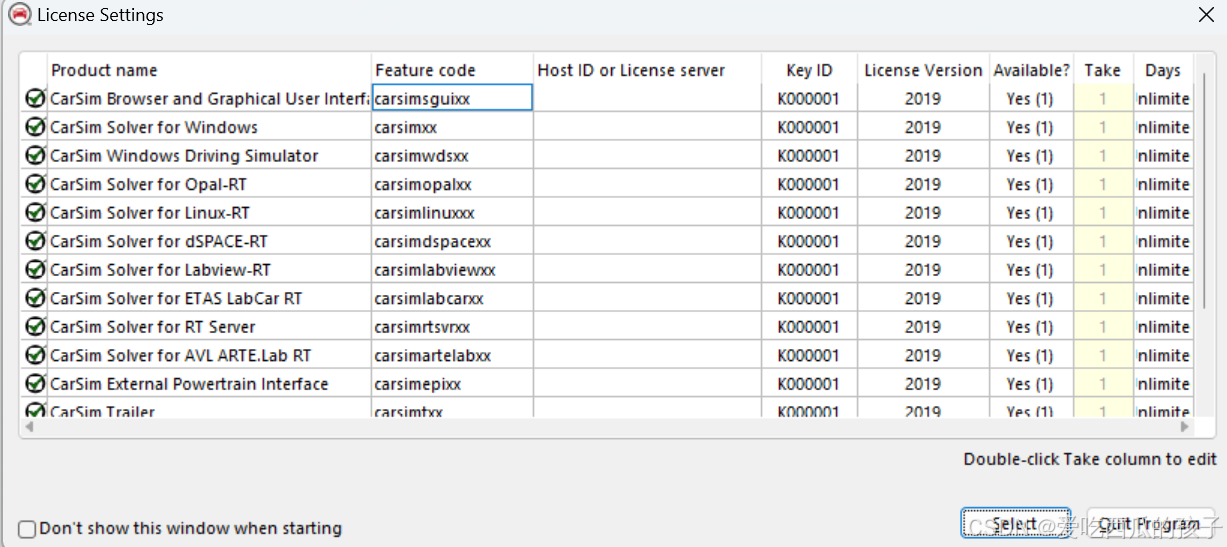Click Yes (1) in ETAS LabCar RT row
Screen dimensions: 1227x547
coord(1030,298)
